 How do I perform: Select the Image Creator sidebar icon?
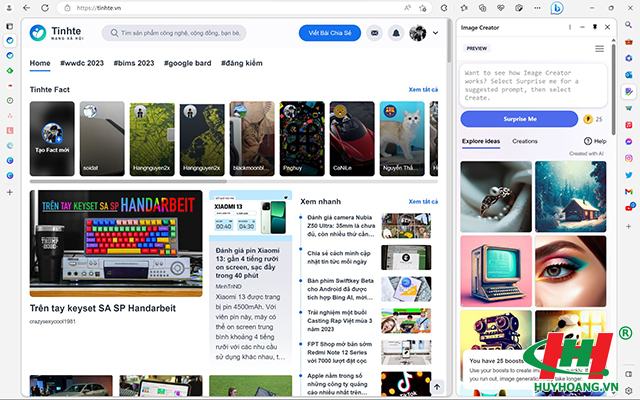pyautogui.click(x=629, y=91)
